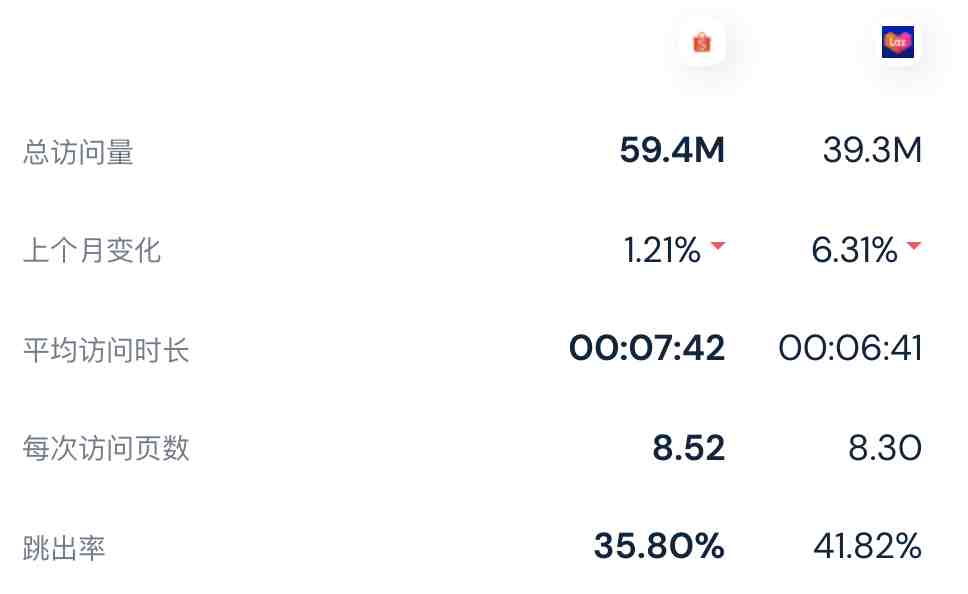The width and height of the screenshot is (968, 594).
Task: Select the 每次访问页数 label
Action: [x=106, y=448]
